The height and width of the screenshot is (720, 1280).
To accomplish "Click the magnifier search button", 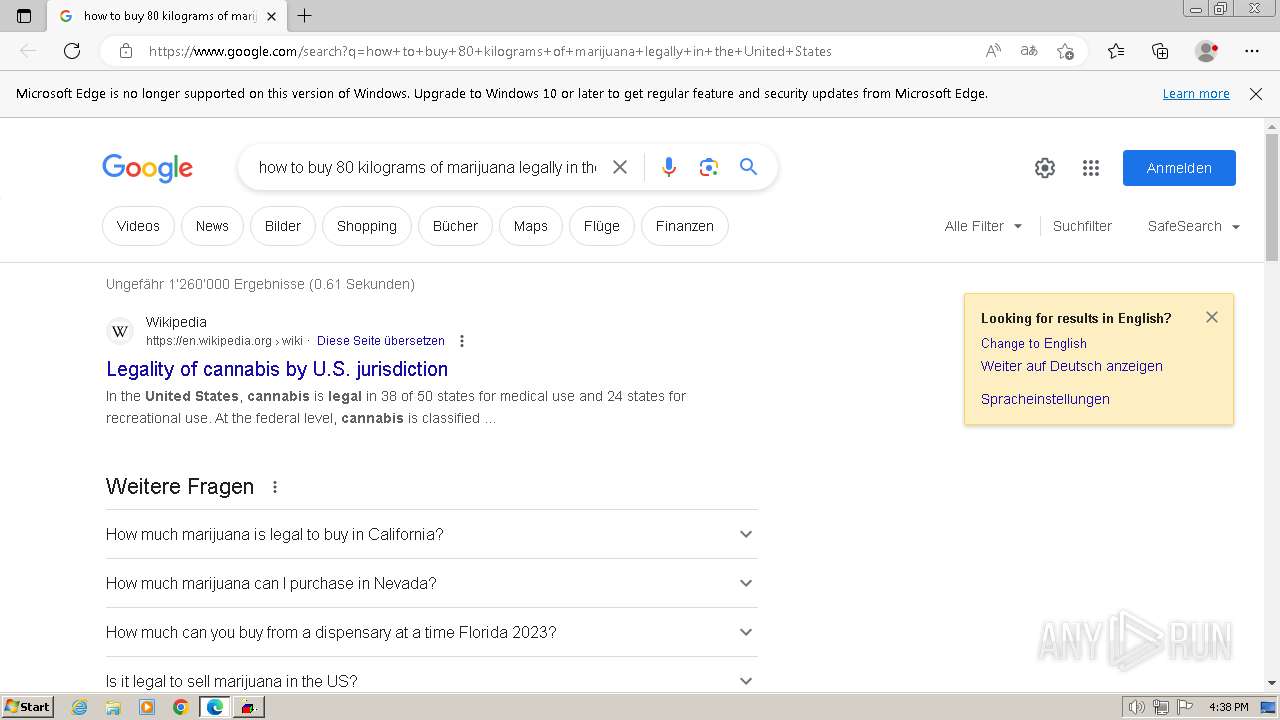I will click(748, 167).
